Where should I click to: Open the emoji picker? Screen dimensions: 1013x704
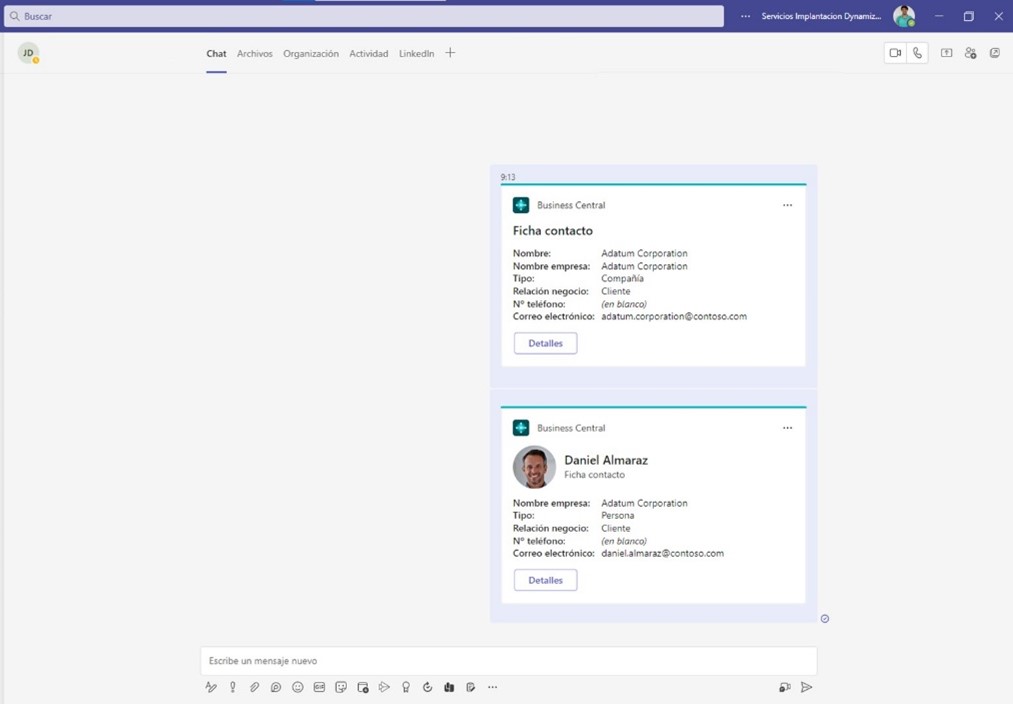[x=298, y=687]
